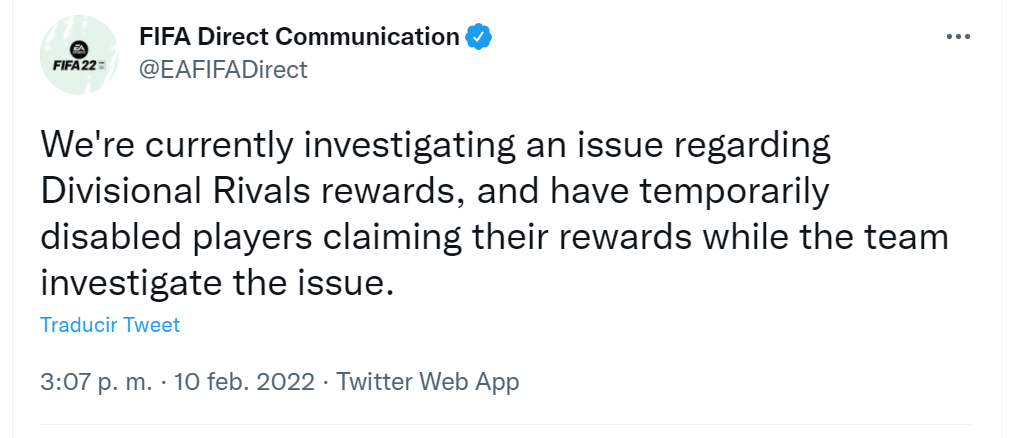
Task: Open the 3:07 p. m. timestamp
Action: 95,382
